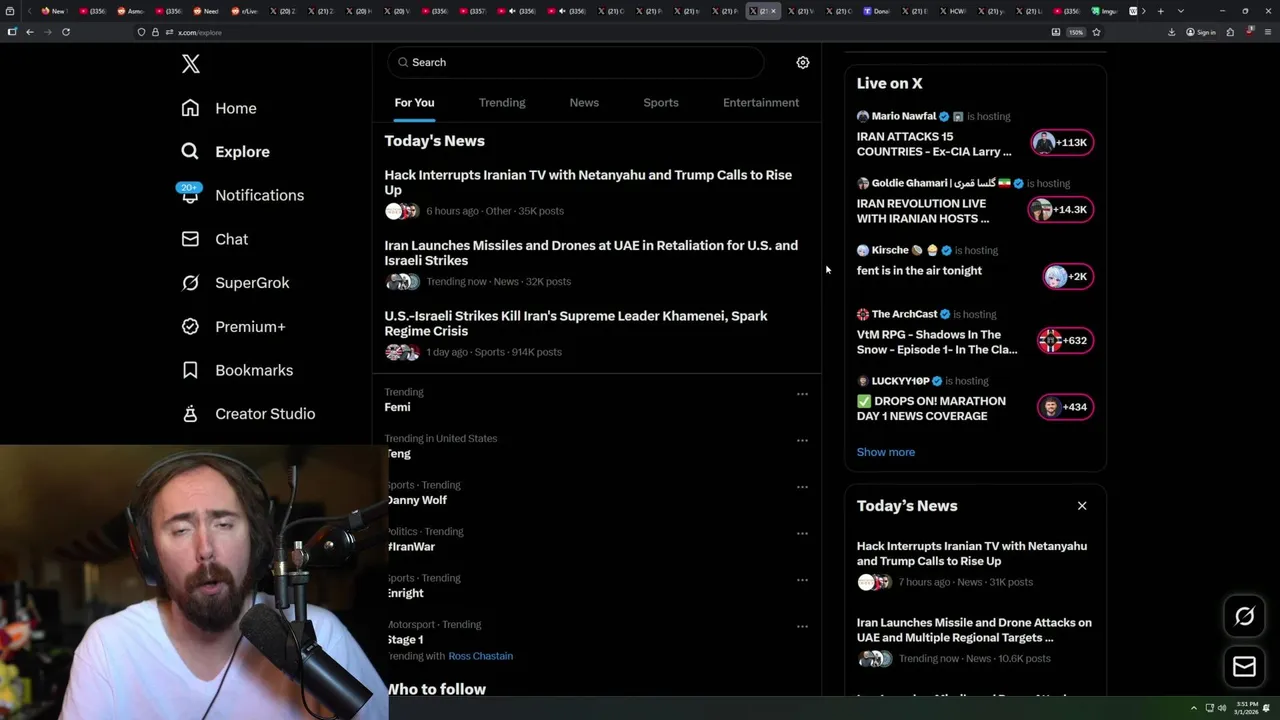Open Chat from the sidebar
Image resolution: width=1280 pixels, height=720 pixels.
click(x=214, y=239)
